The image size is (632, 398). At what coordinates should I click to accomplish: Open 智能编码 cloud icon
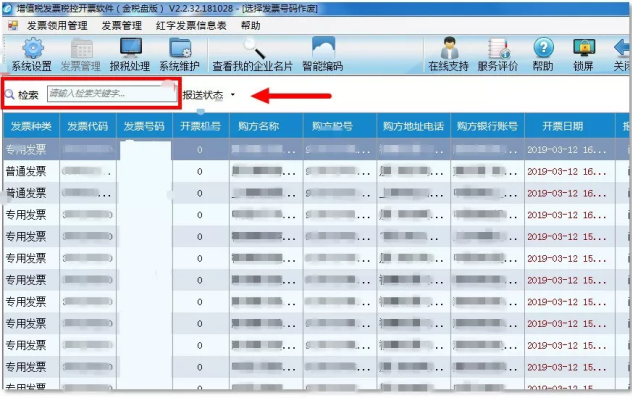(323, 48)
